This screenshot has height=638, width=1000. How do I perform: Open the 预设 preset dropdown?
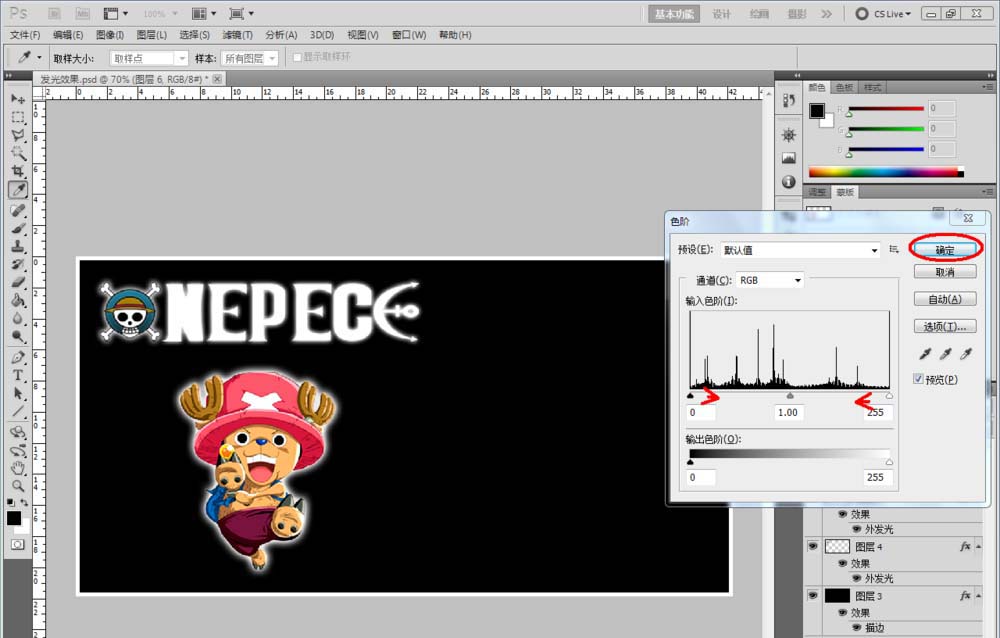pyautogui.click(x=800, y=250)
